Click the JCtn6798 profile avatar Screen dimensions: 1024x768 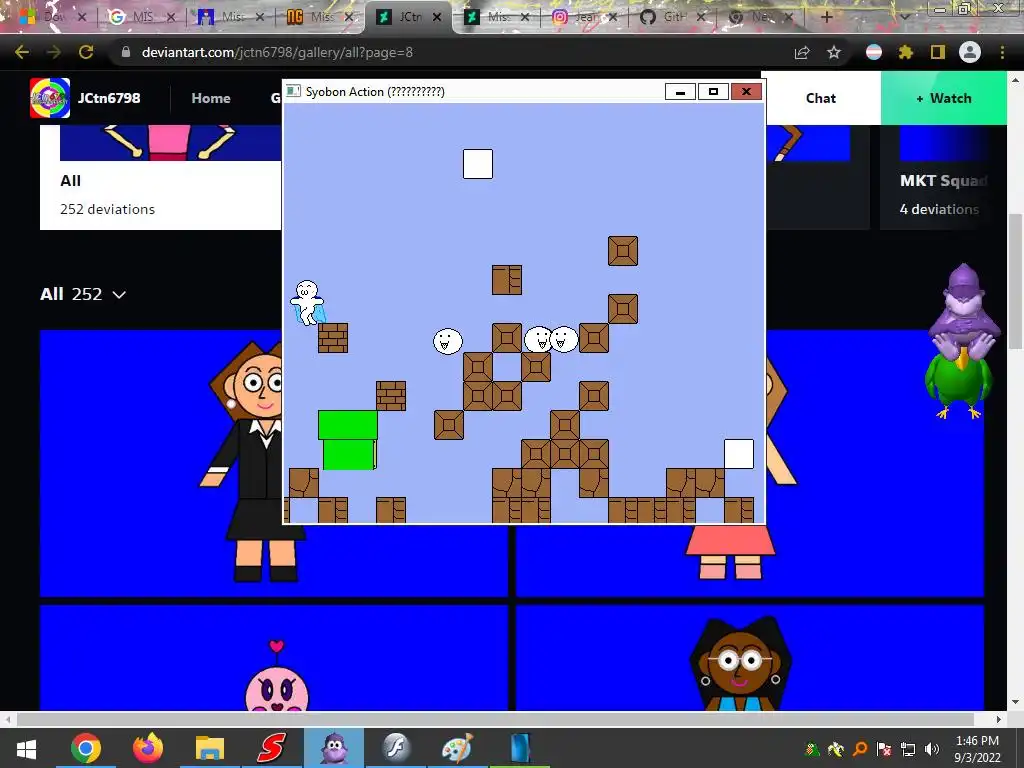[50, 98]
